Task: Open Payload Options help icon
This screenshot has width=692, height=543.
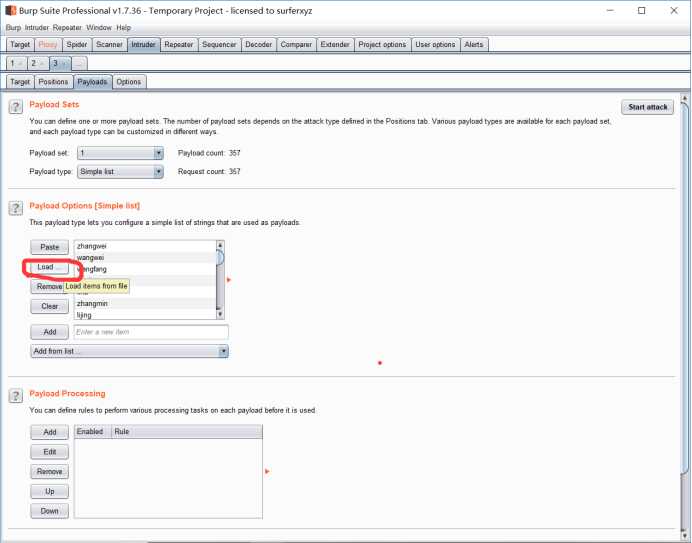Action: coord(15,208)
